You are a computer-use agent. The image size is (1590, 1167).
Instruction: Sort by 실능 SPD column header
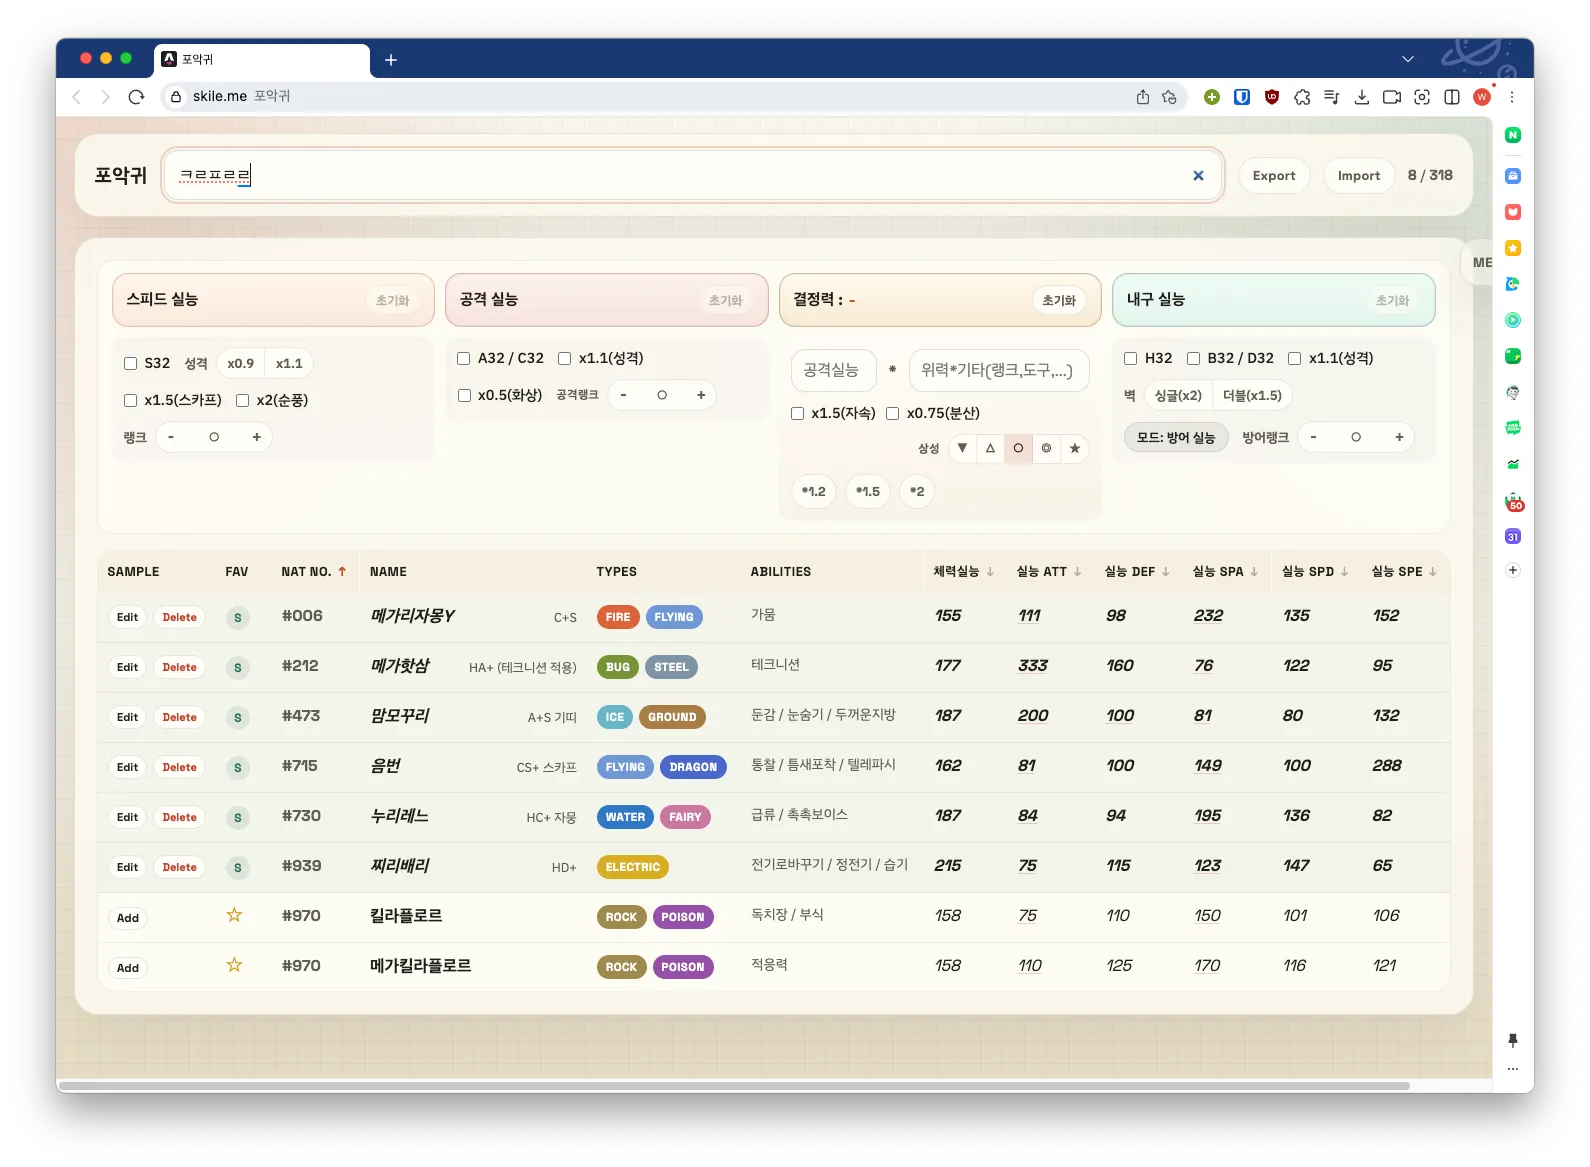(x=1315, y=572)
